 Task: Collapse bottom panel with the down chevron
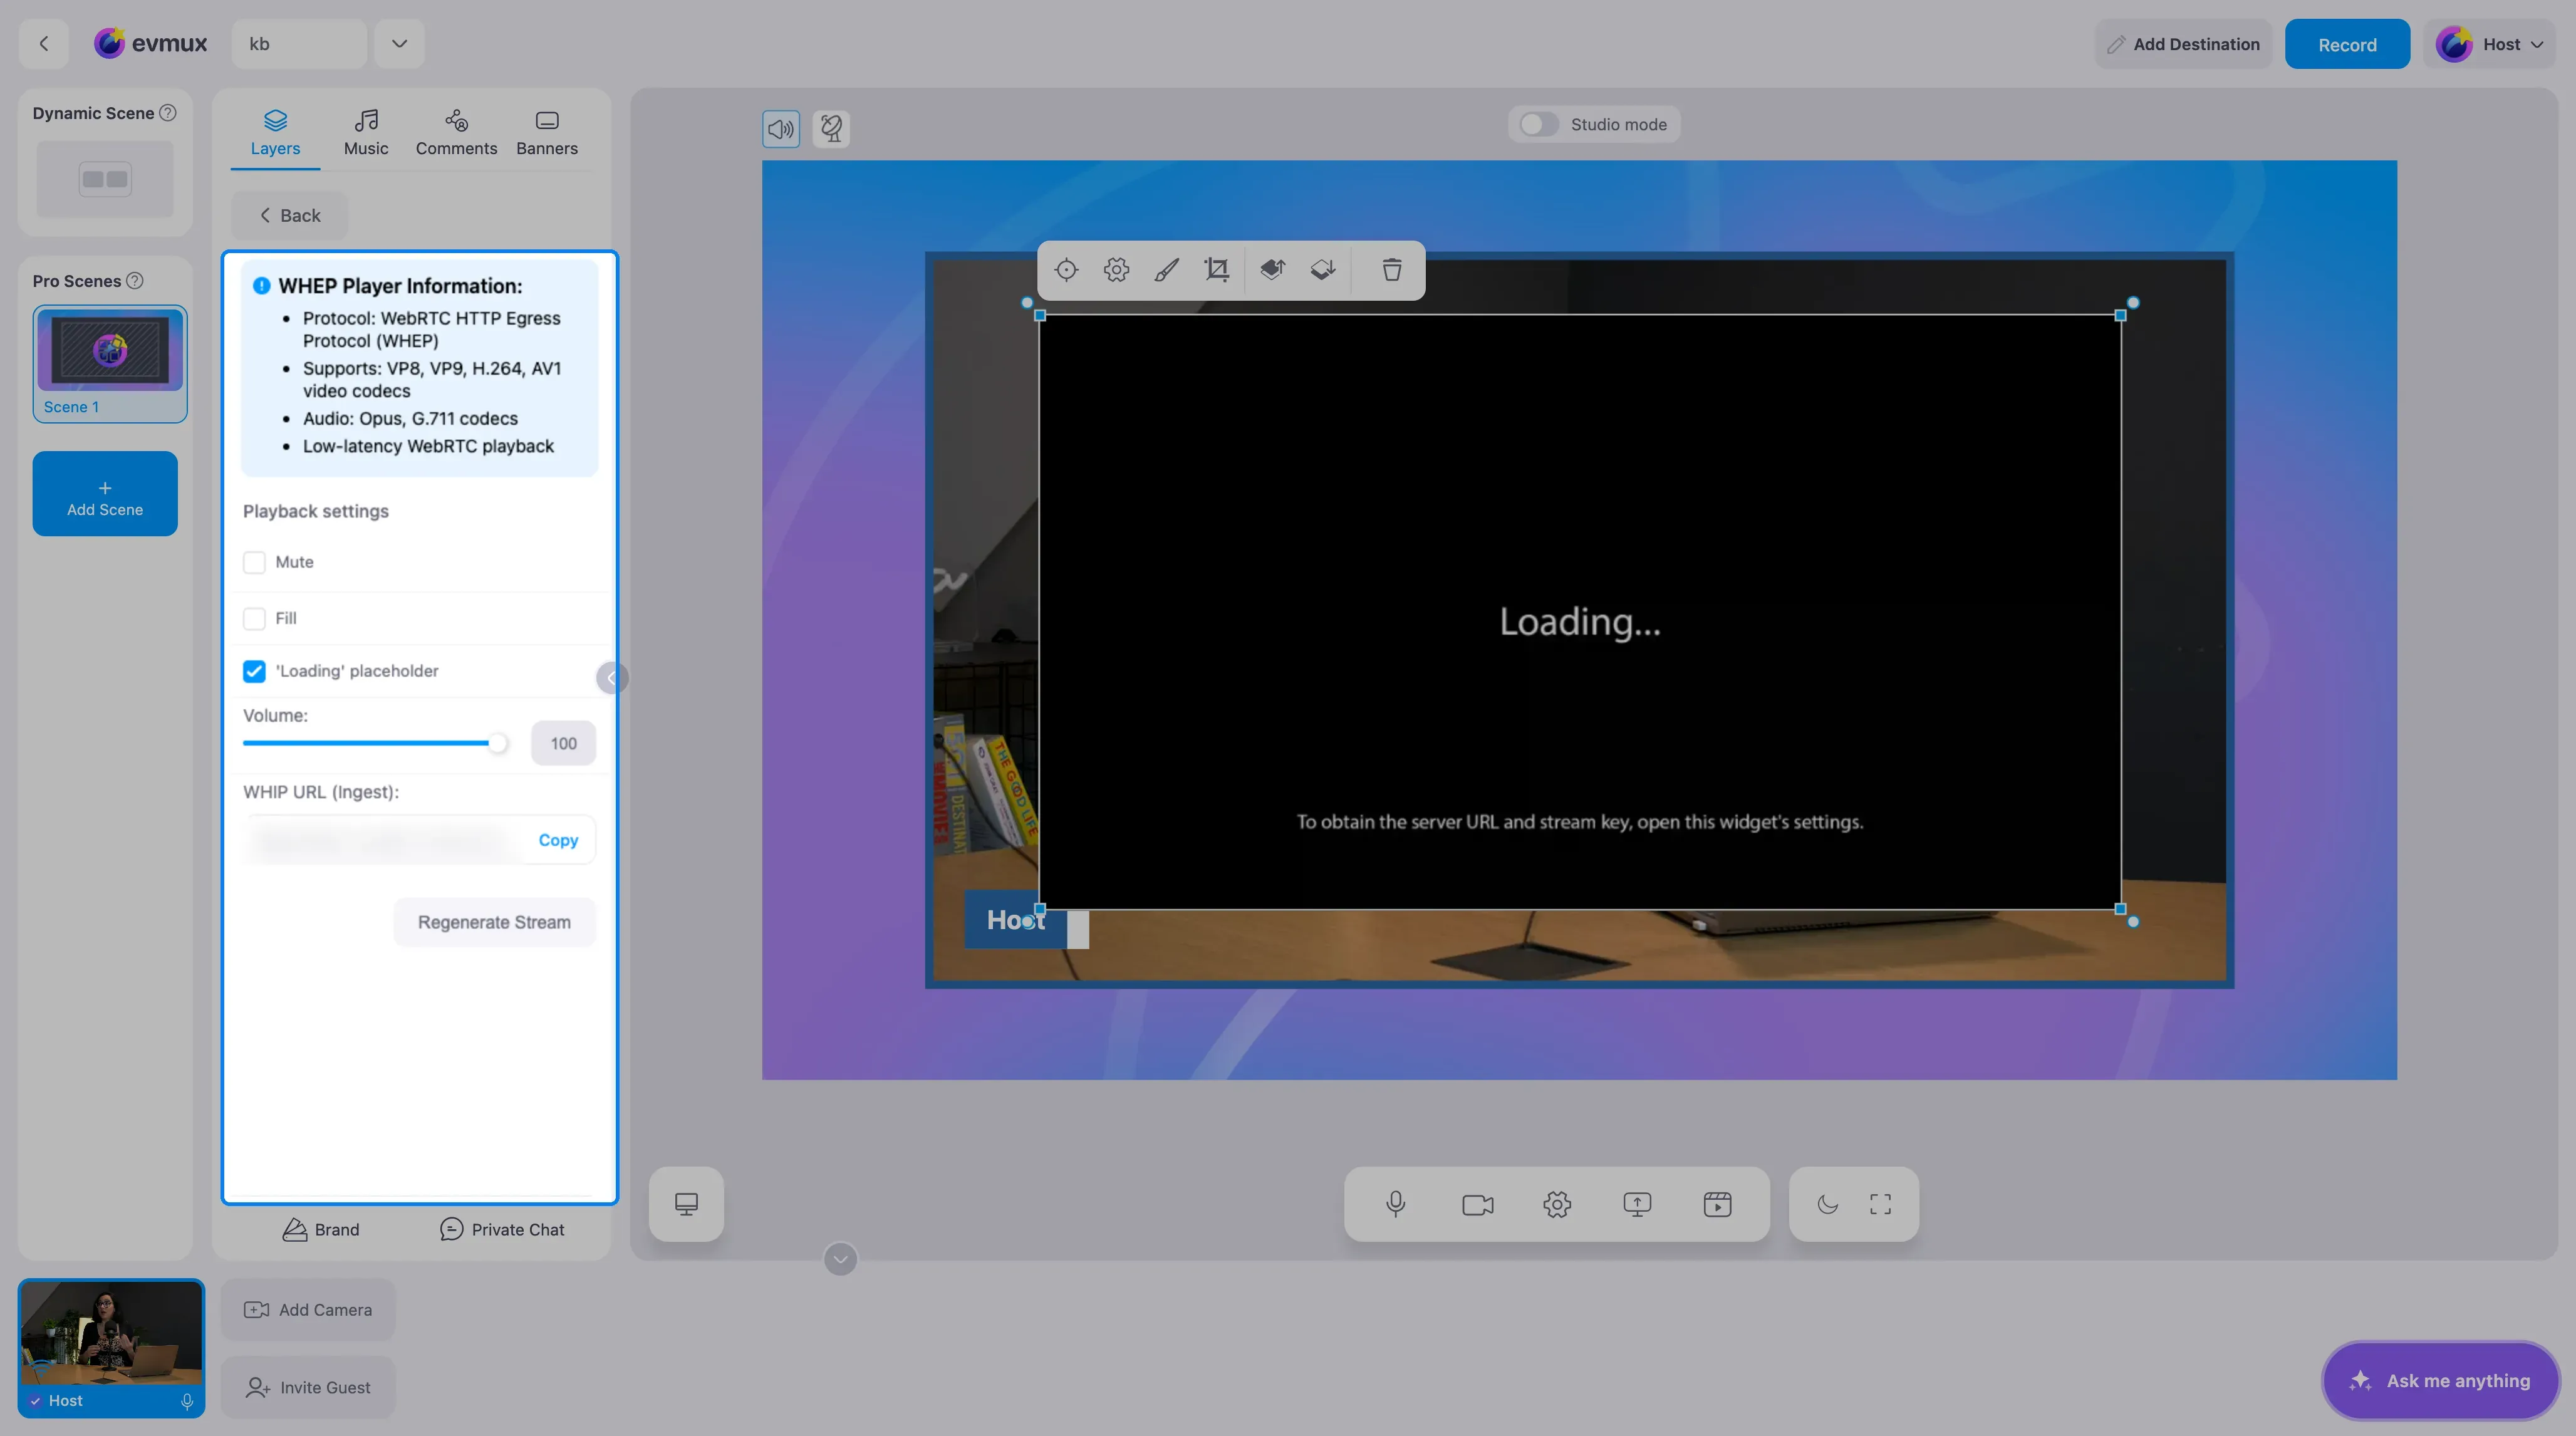click(840, 1259)
